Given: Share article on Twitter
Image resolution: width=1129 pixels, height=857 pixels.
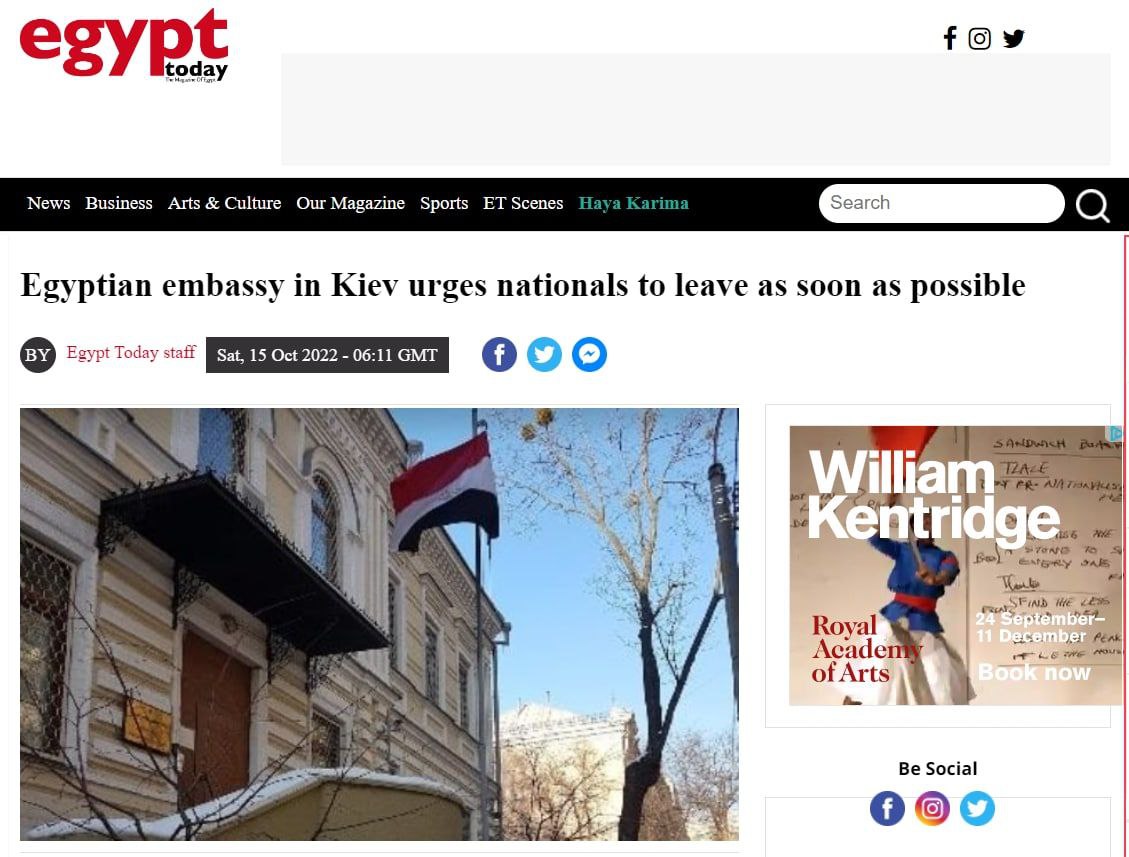Looking at the screenshot, I should 544,354.
